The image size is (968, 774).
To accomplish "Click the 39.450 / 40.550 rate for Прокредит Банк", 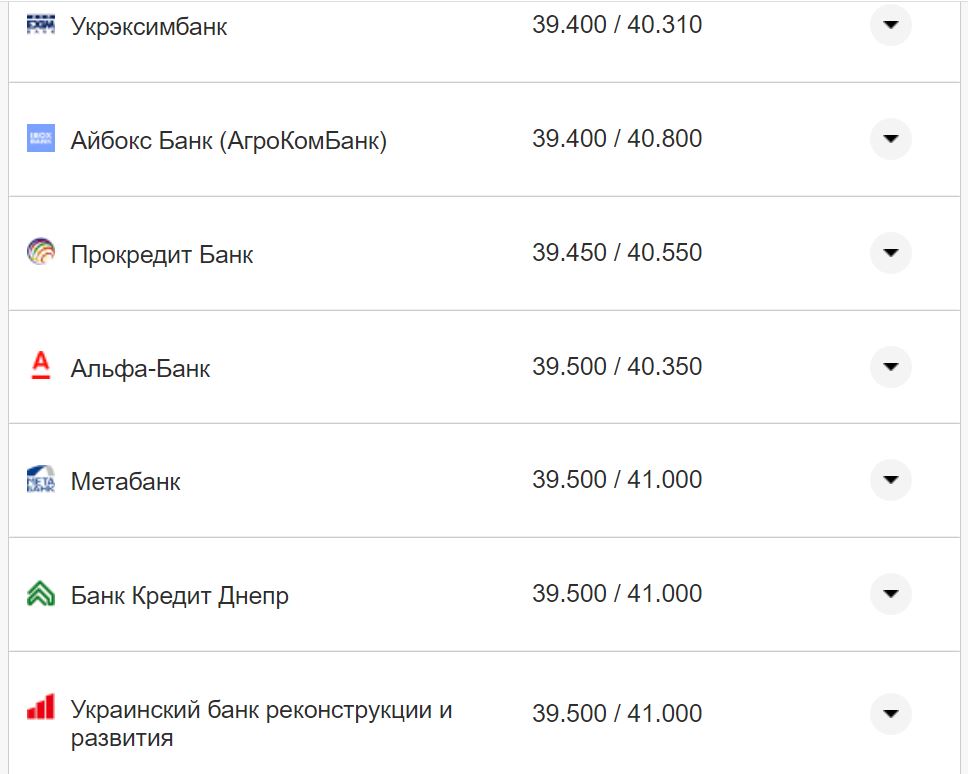I will coord(618,252).
